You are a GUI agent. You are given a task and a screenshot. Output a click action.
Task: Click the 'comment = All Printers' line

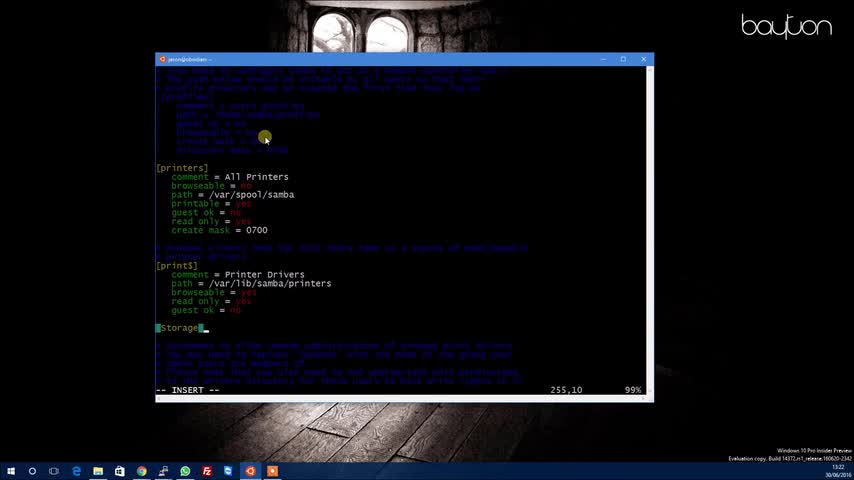tap(230, 177)
